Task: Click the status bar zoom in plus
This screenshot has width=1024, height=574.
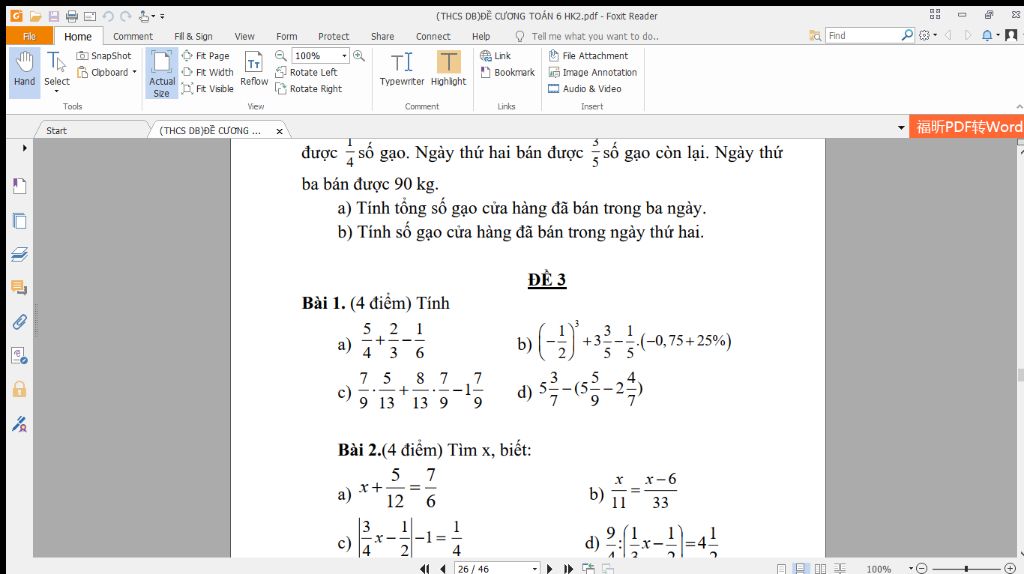Action: pyautogui.click(x=1010, y=569)
